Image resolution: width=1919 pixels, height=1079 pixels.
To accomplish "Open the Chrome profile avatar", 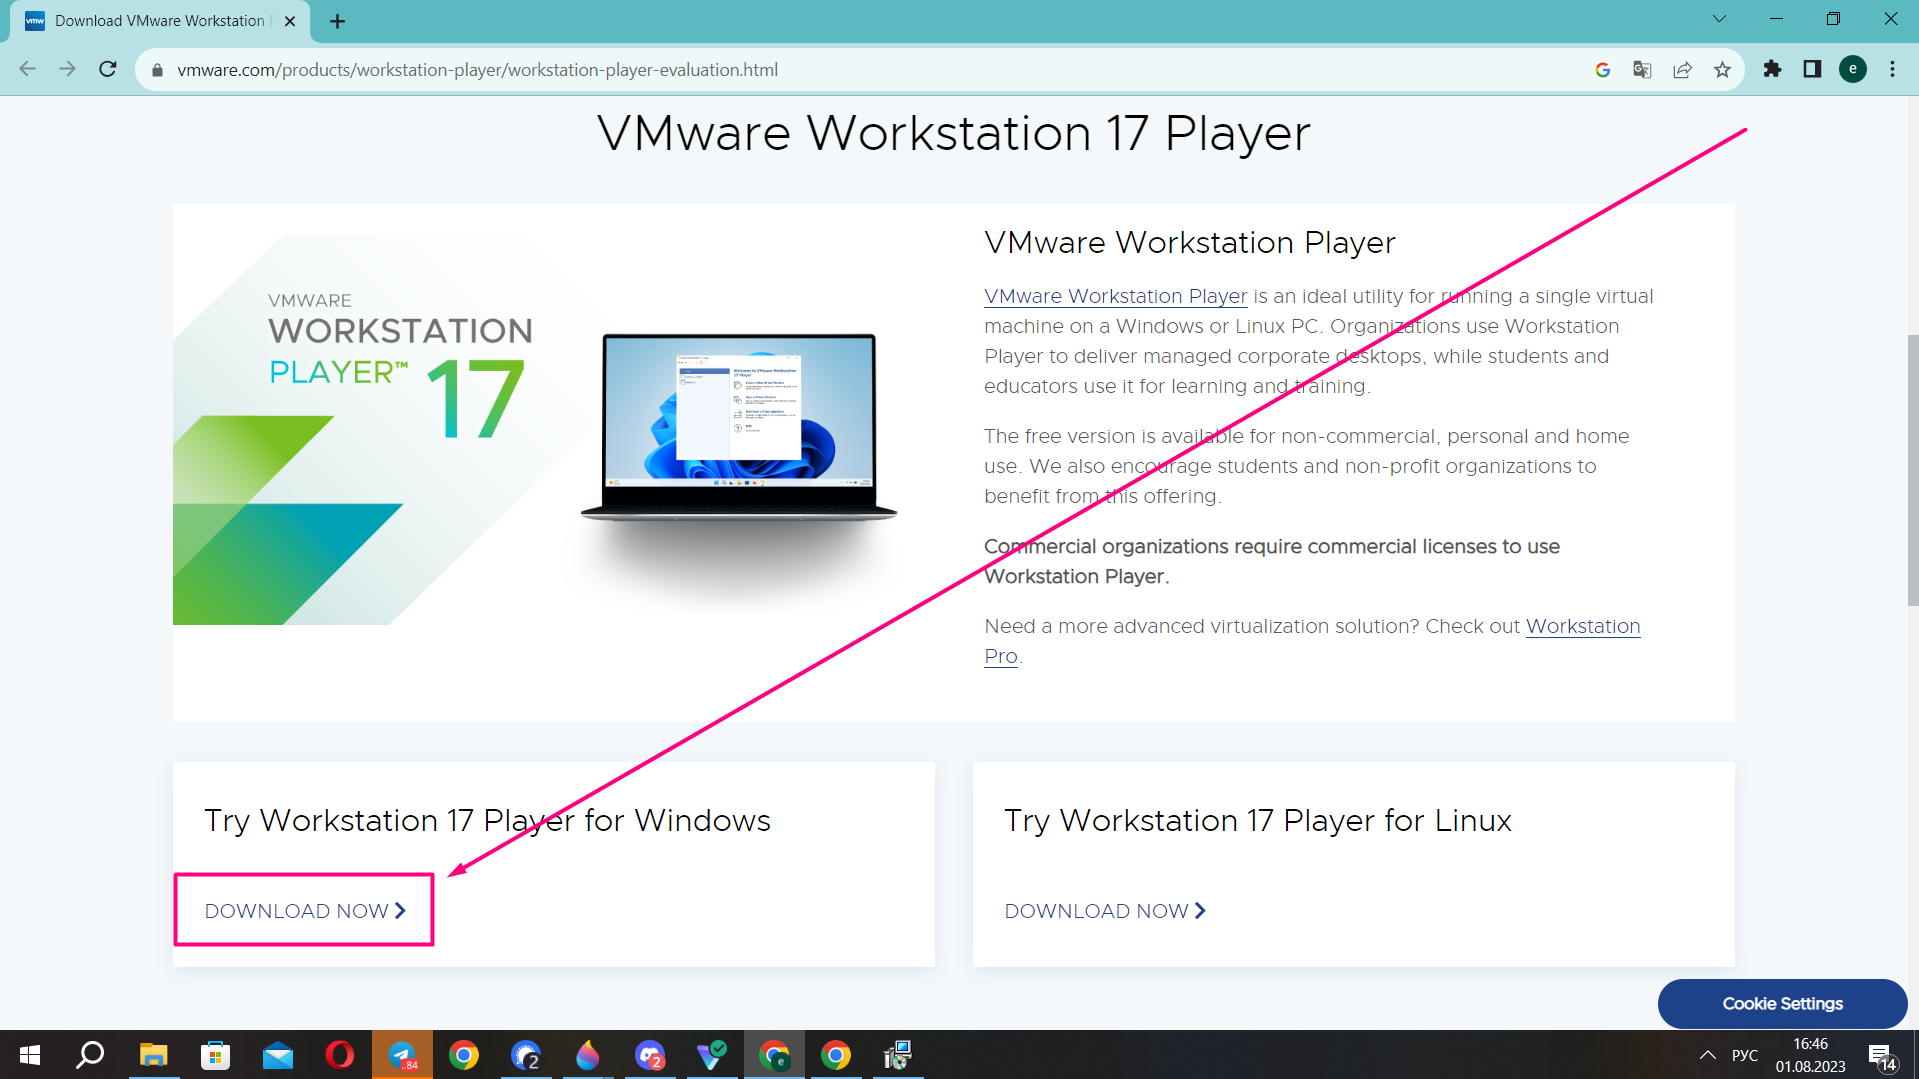I will 1853,69.
